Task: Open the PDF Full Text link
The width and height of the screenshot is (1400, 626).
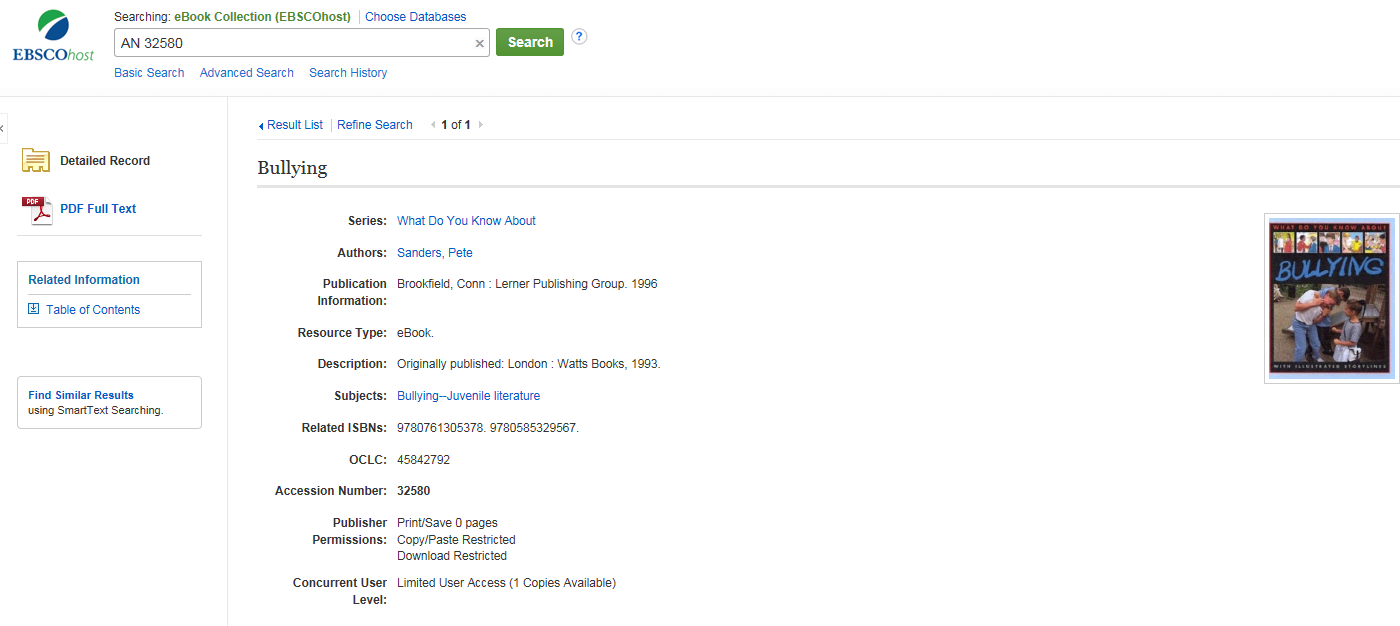Action: click(98, 209)
